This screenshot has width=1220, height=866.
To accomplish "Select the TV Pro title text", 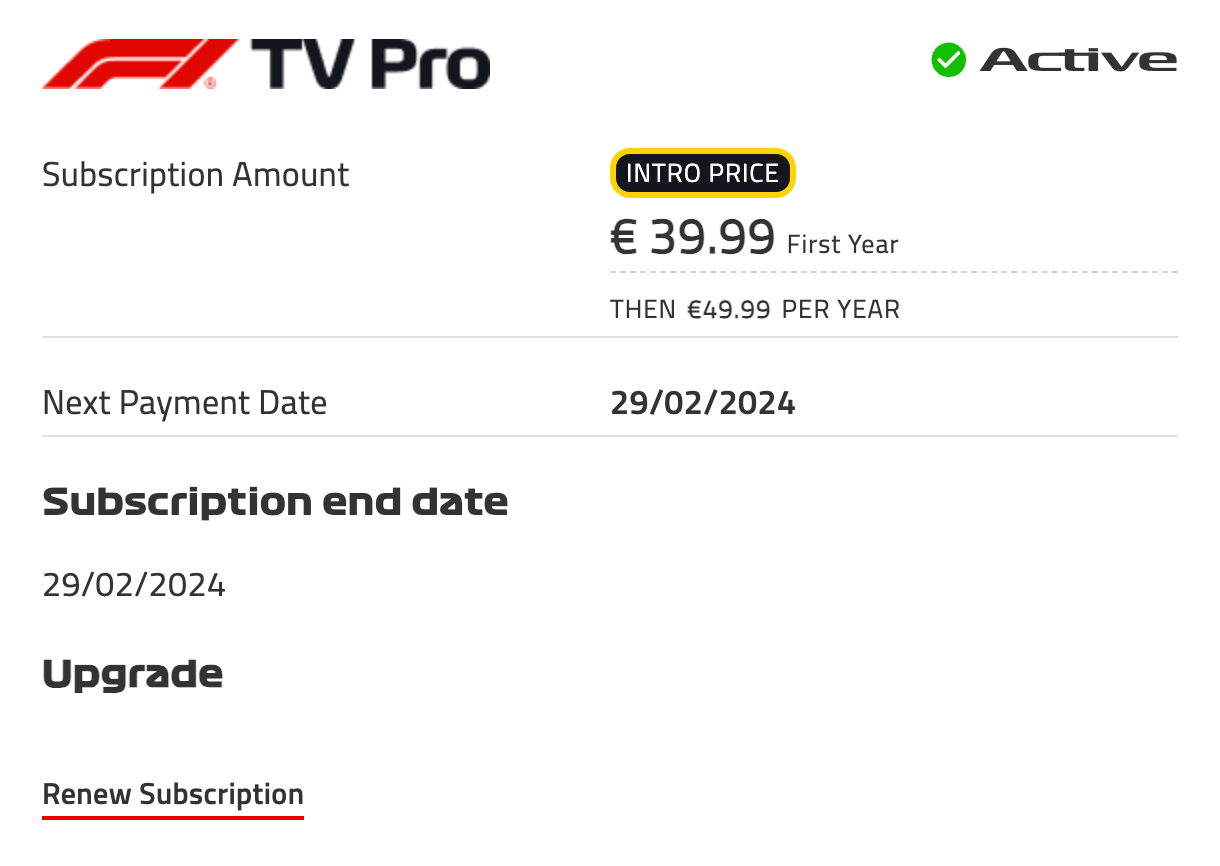I will click(x=371, y=65).
